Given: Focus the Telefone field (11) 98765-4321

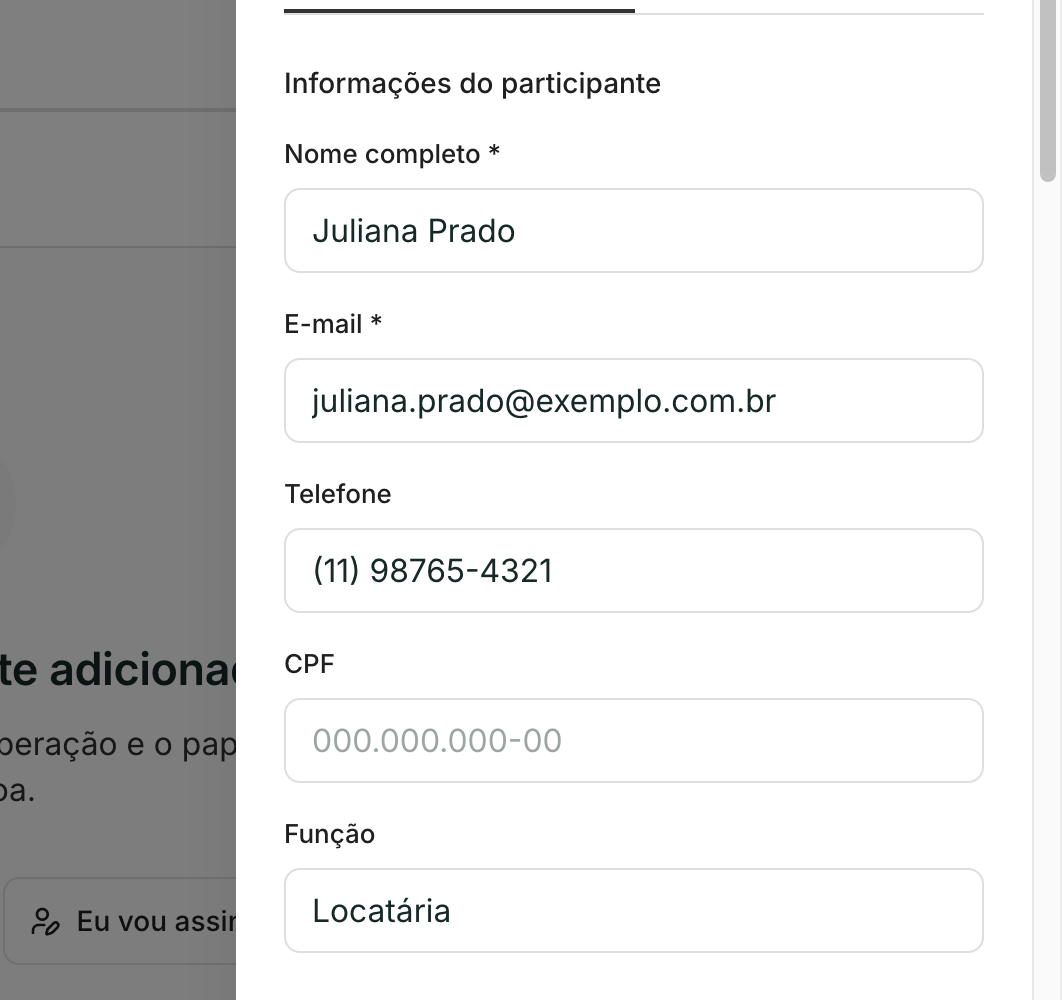Looking at the screenshot, I should [x=633, y=570].
